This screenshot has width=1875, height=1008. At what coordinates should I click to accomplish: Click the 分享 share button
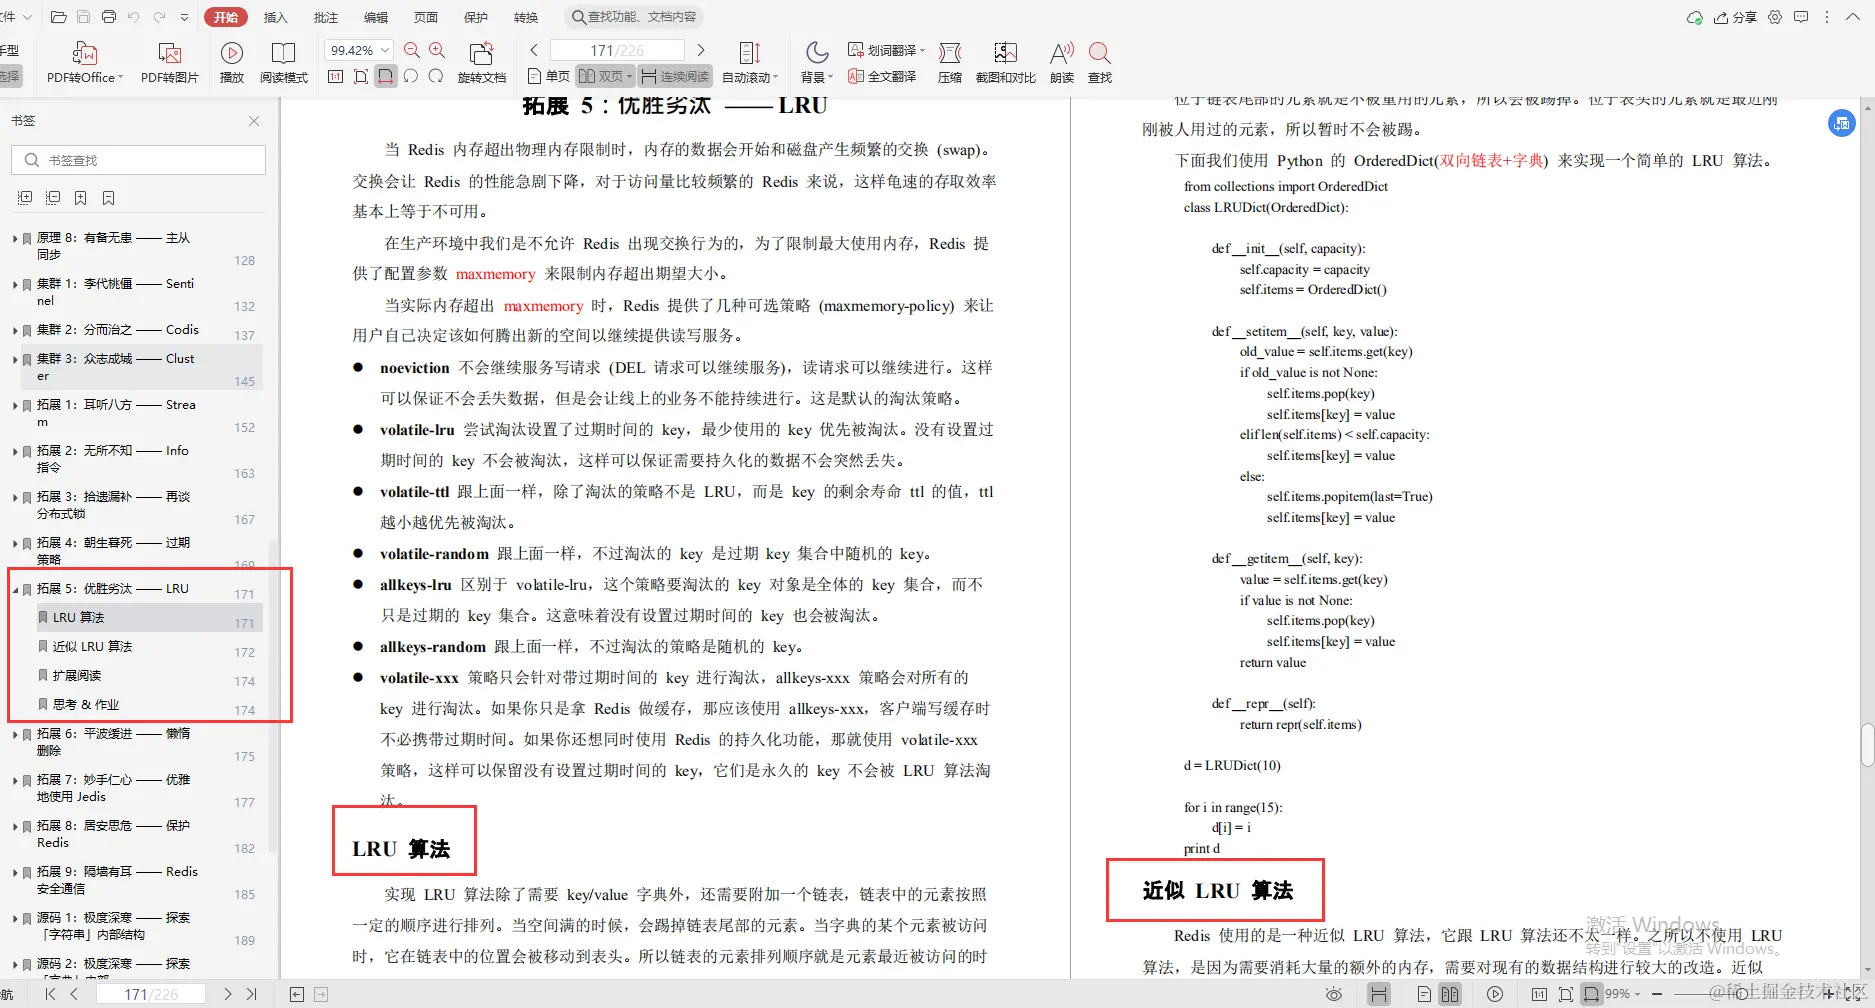point(1737,16)
